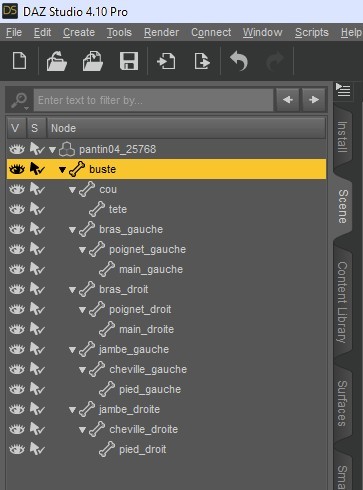This screenshot has height=490, width=363.
Task: Toggle visibility of the buste bone
Action: pyautogui.click(x=17, y=169)
